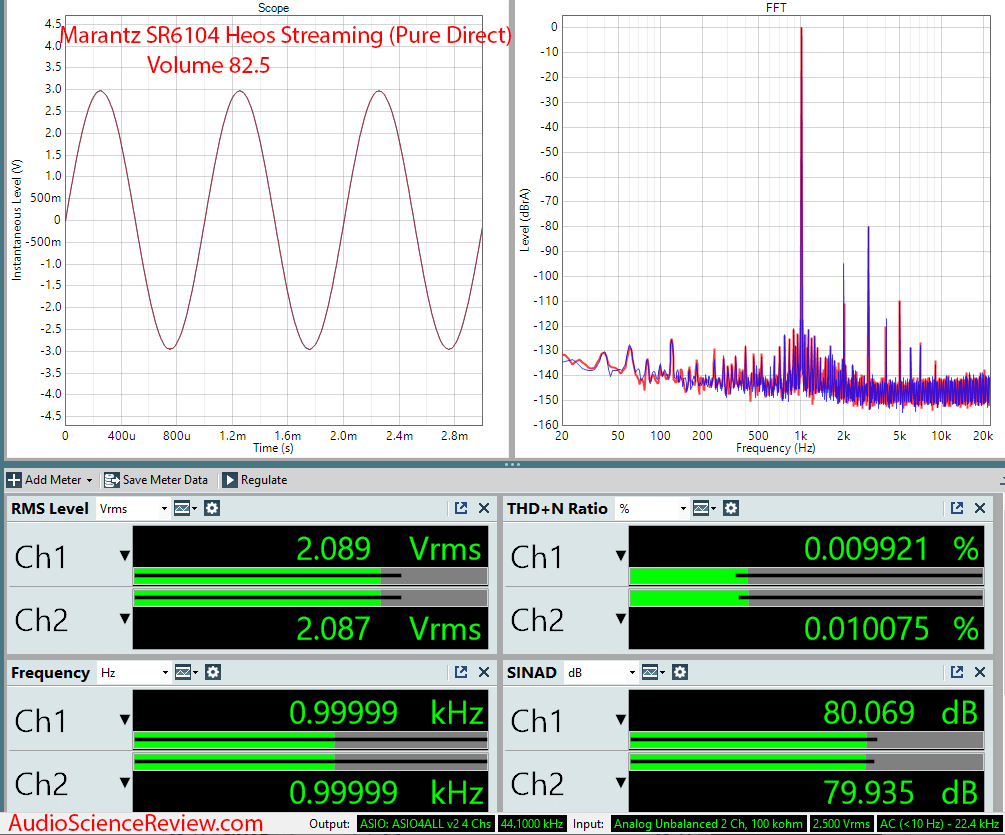The image size is (1005, 835).
Task: Click SINAD Ch1 bar graph
Action: 806,740
